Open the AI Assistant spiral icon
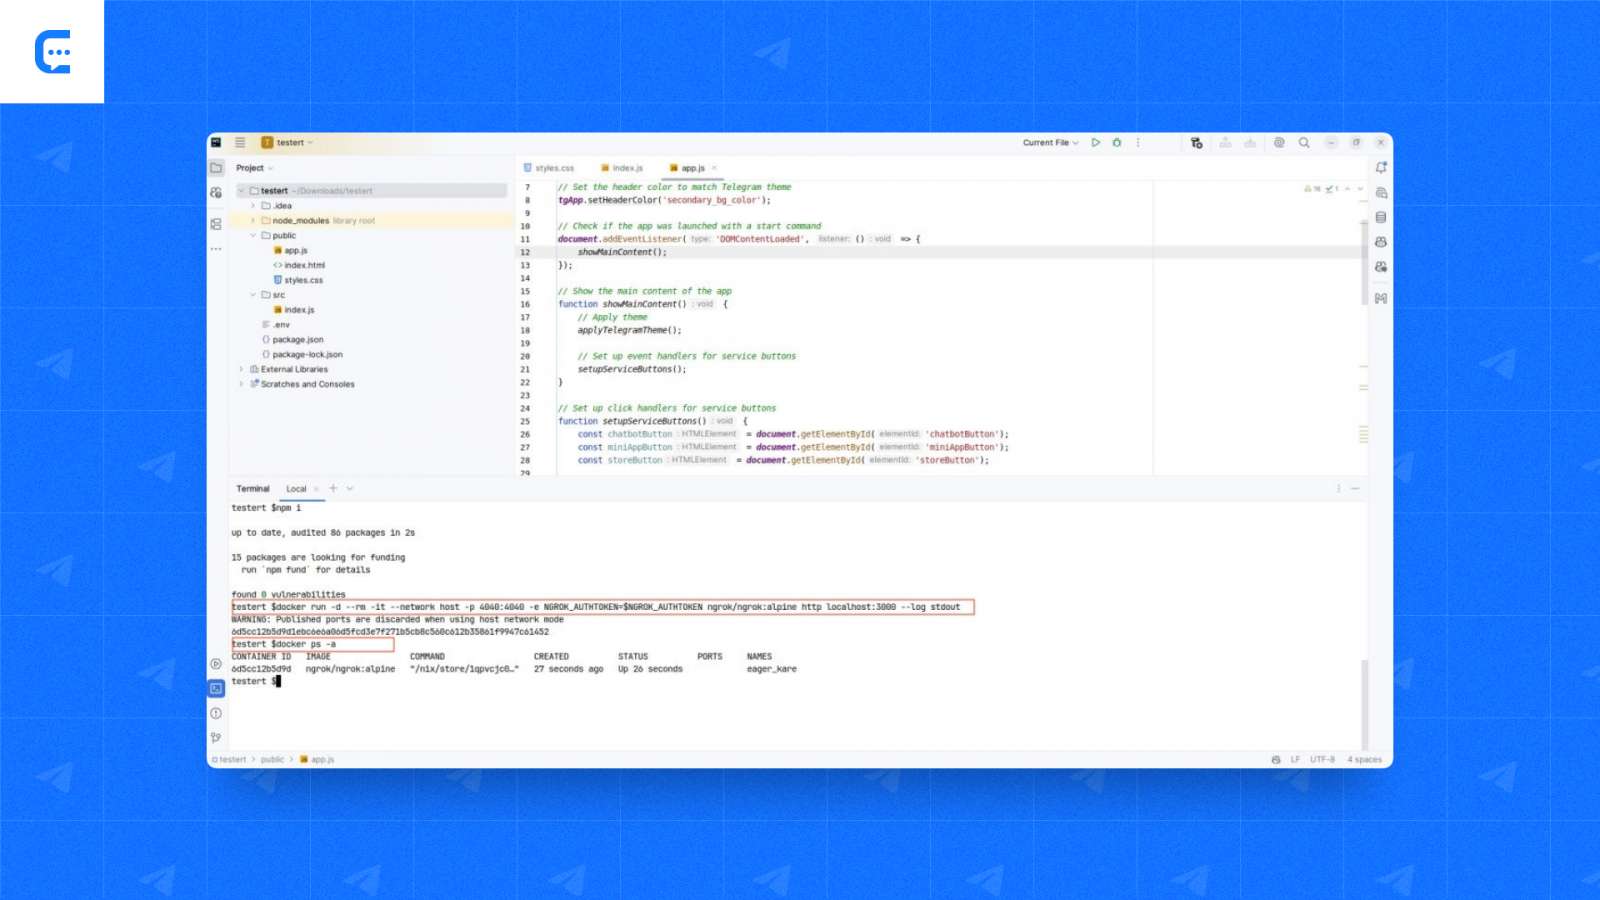Image resolution: width=1600 pixels, height=900 pixels. (1279, 143)
